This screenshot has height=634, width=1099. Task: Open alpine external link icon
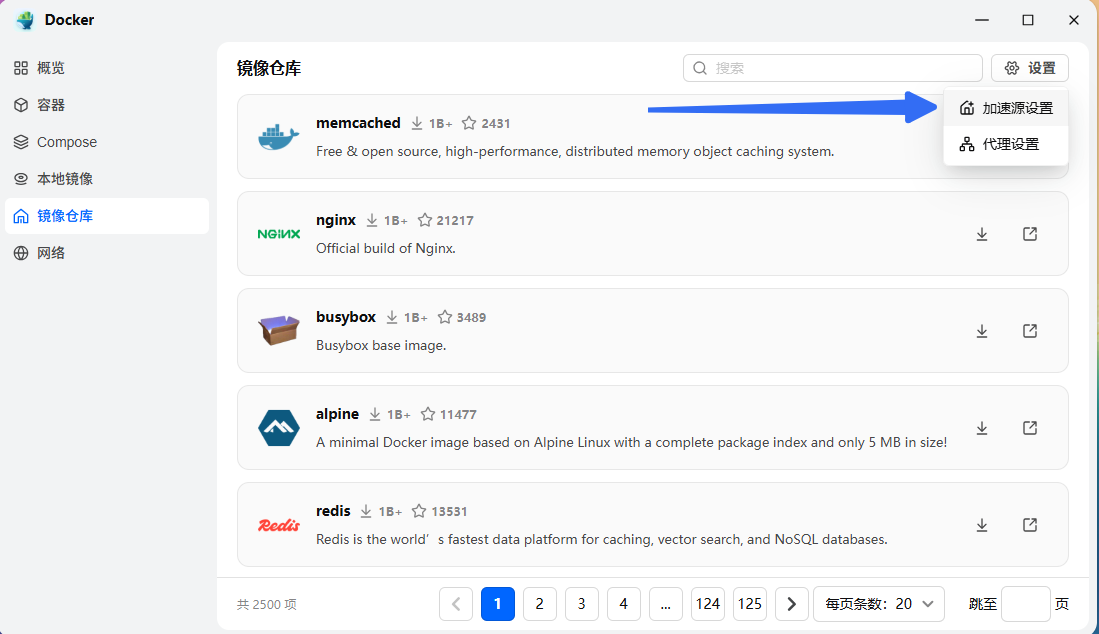(1030, 428)
